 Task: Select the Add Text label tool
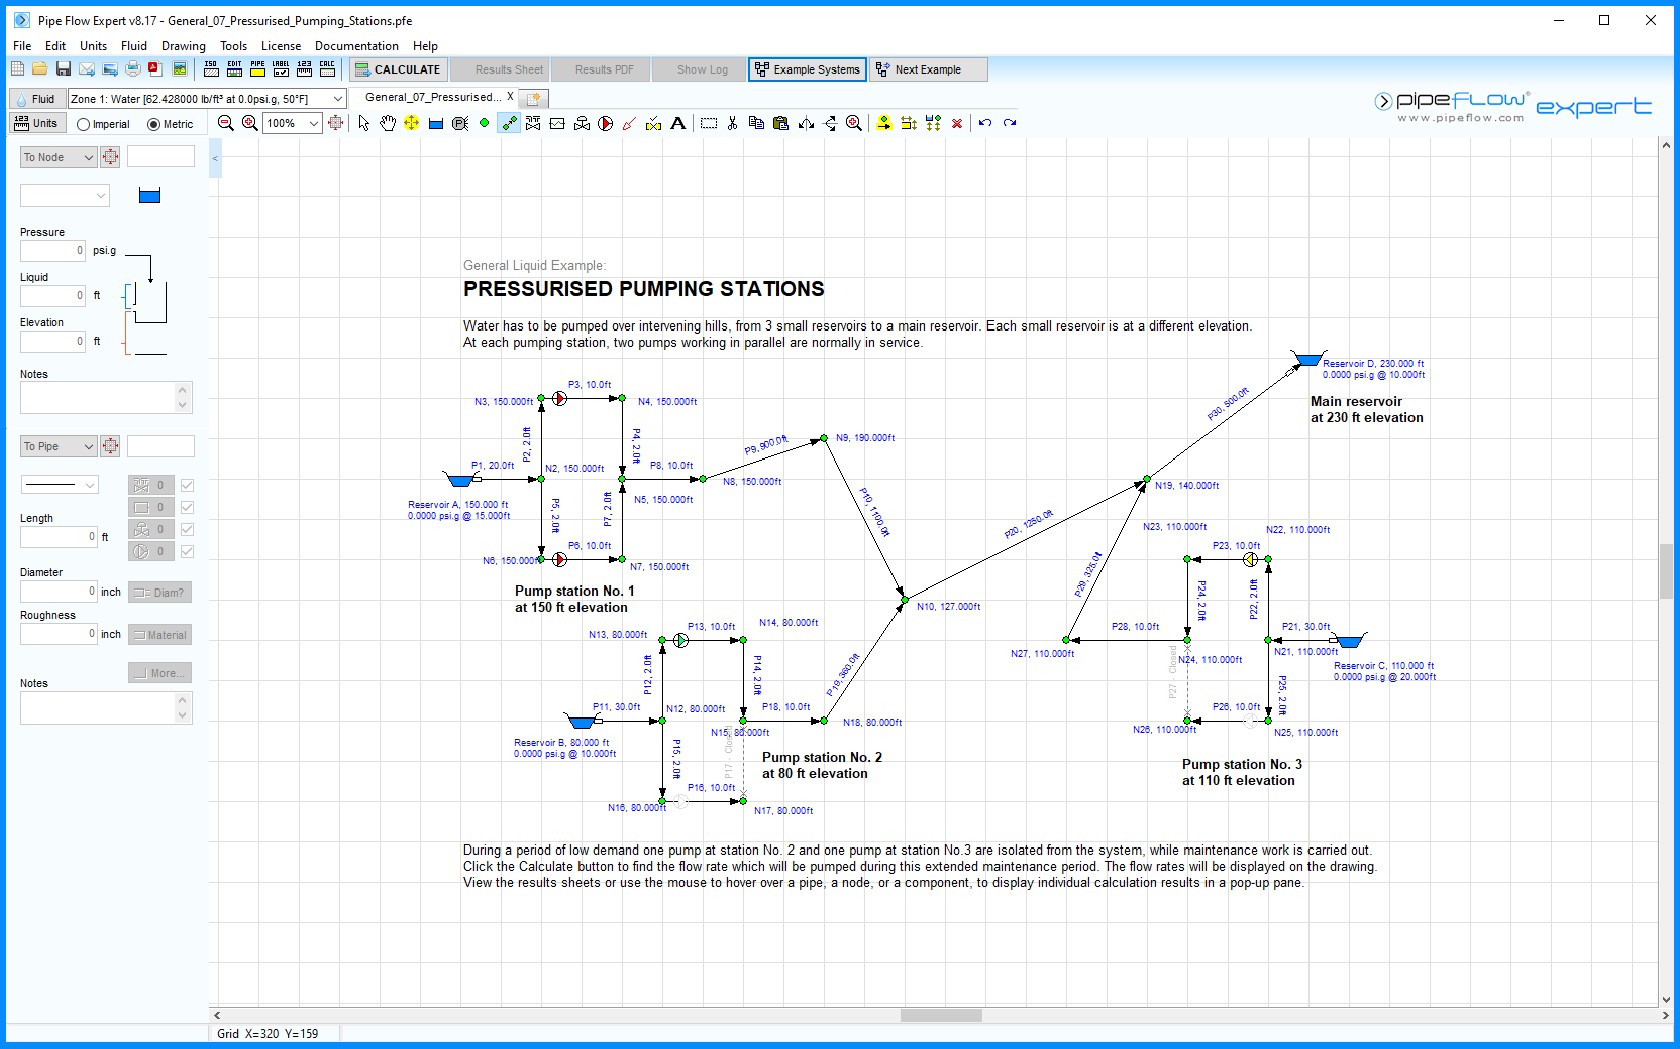coord(678,123)
